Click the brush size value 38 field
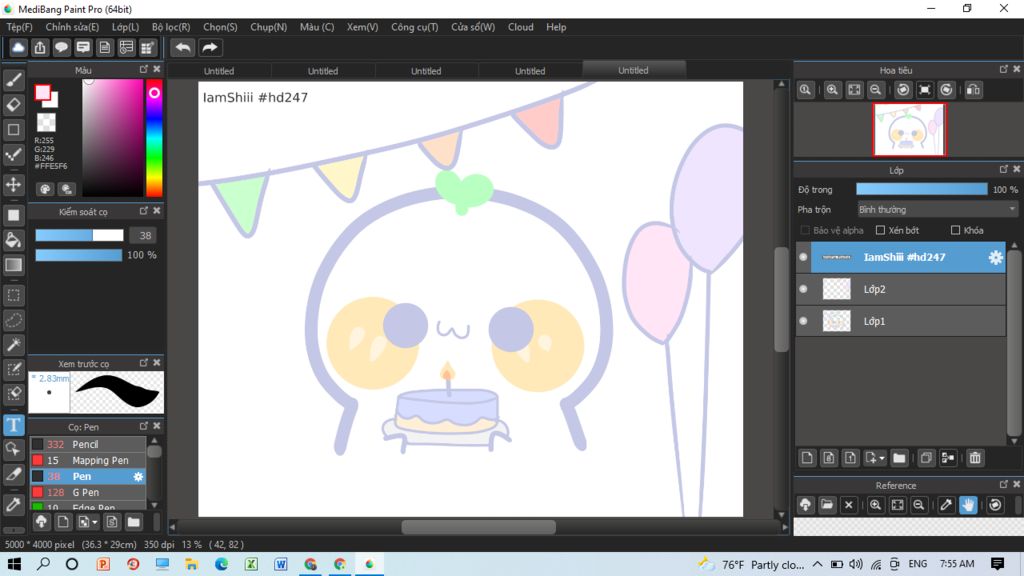This screenshot has height=576, width=1024. tap(145, 236)
